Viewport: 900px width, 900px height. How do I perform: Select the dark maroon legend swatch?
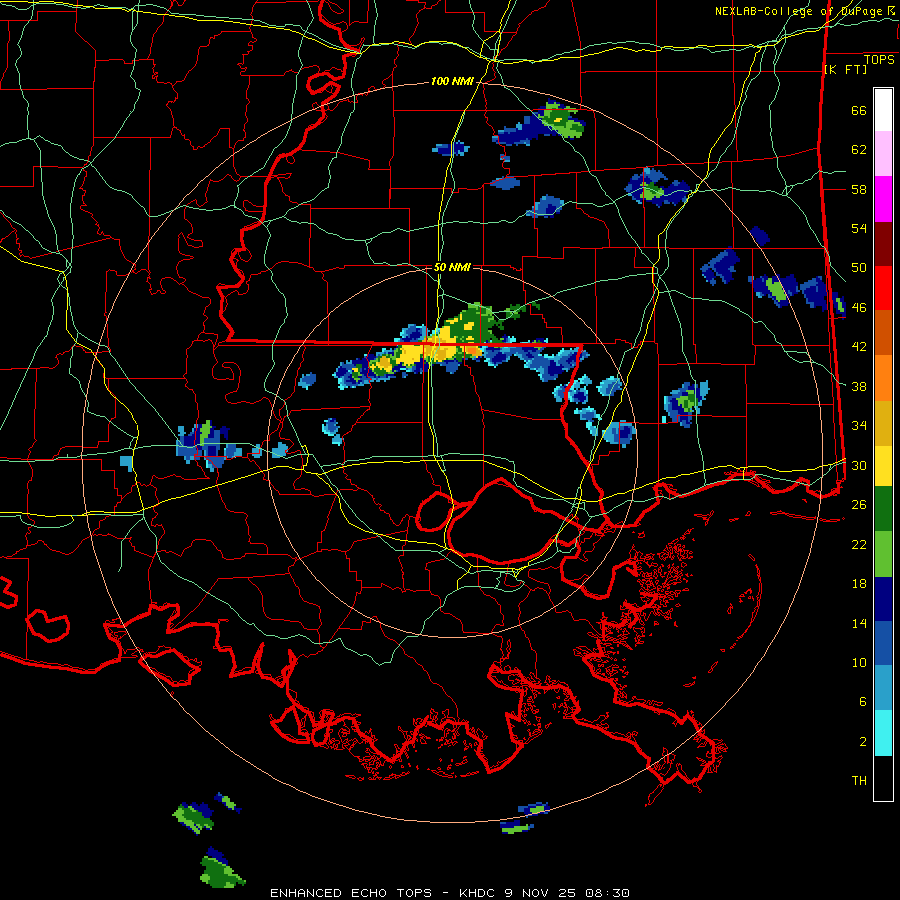[883, 243]
